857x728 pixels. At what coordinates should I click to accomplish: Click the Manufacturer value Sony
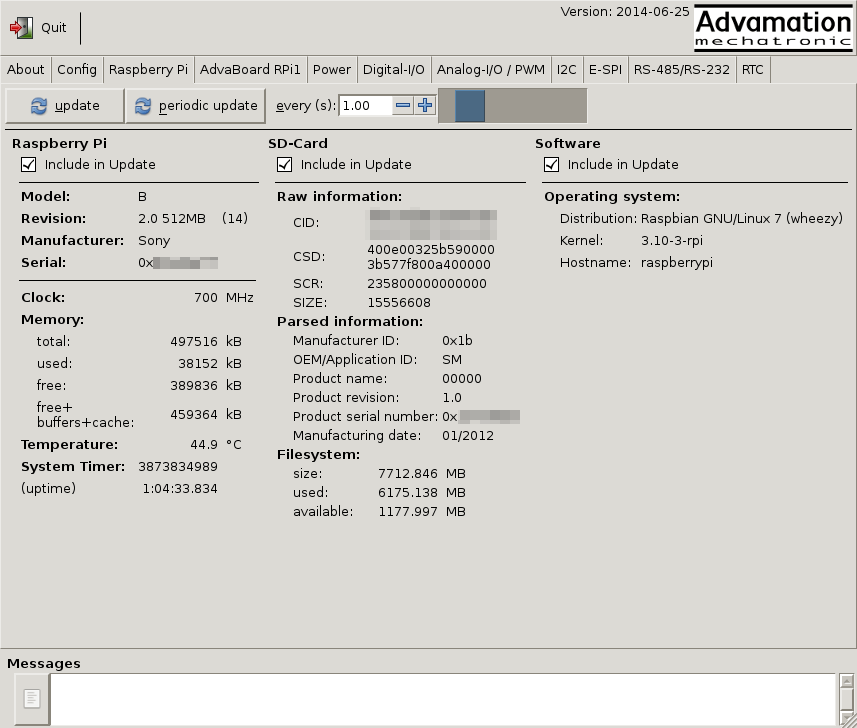pos(154,240)
